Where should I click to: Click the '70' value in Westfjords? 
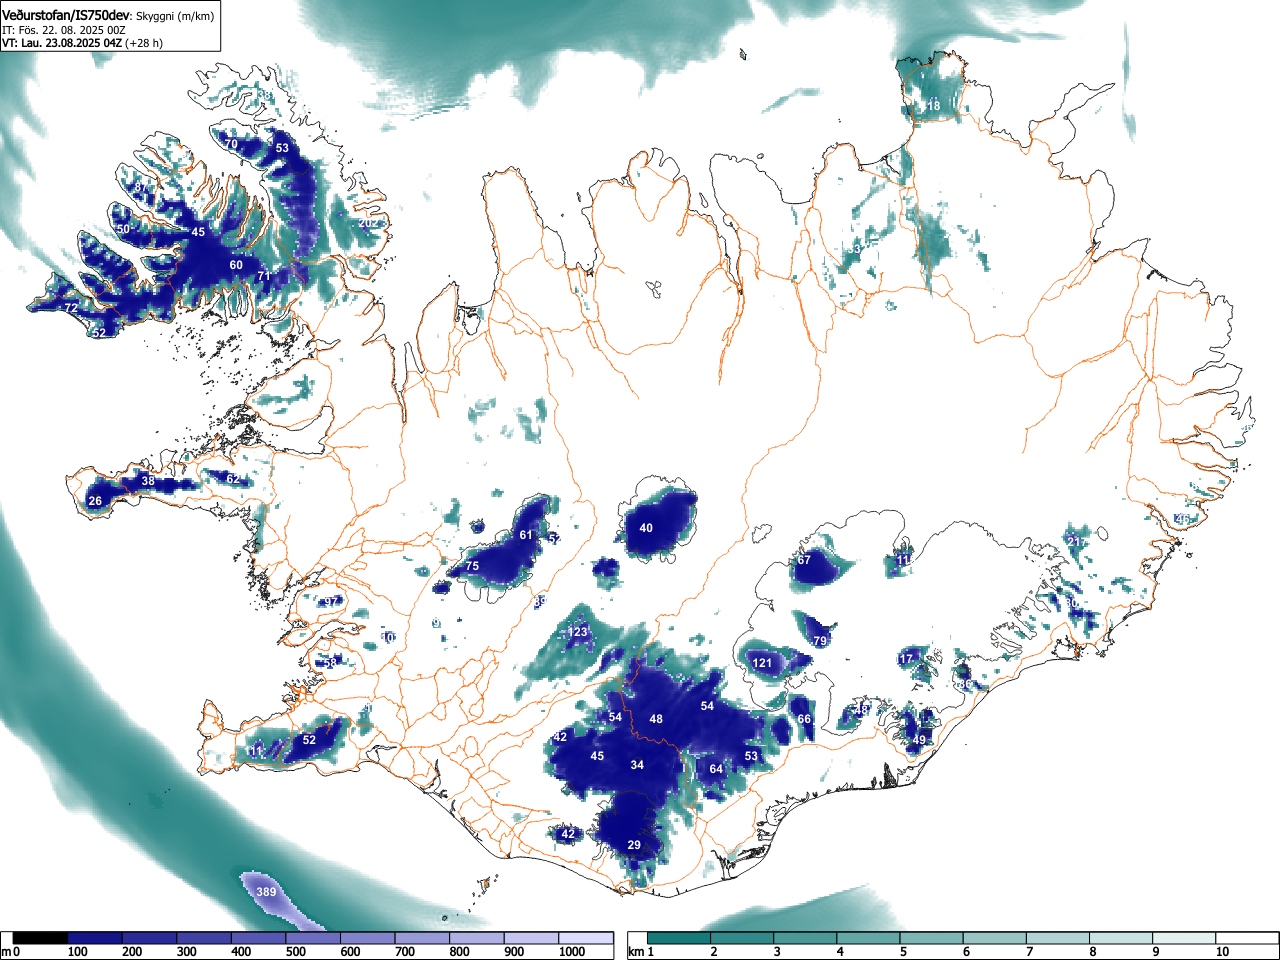pyautogui.click(x=231, y=144)
